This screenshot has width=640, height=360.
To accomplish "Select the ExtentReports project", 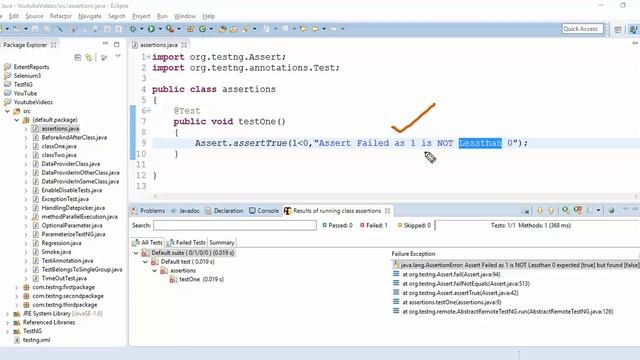I will tap(27, 67).
